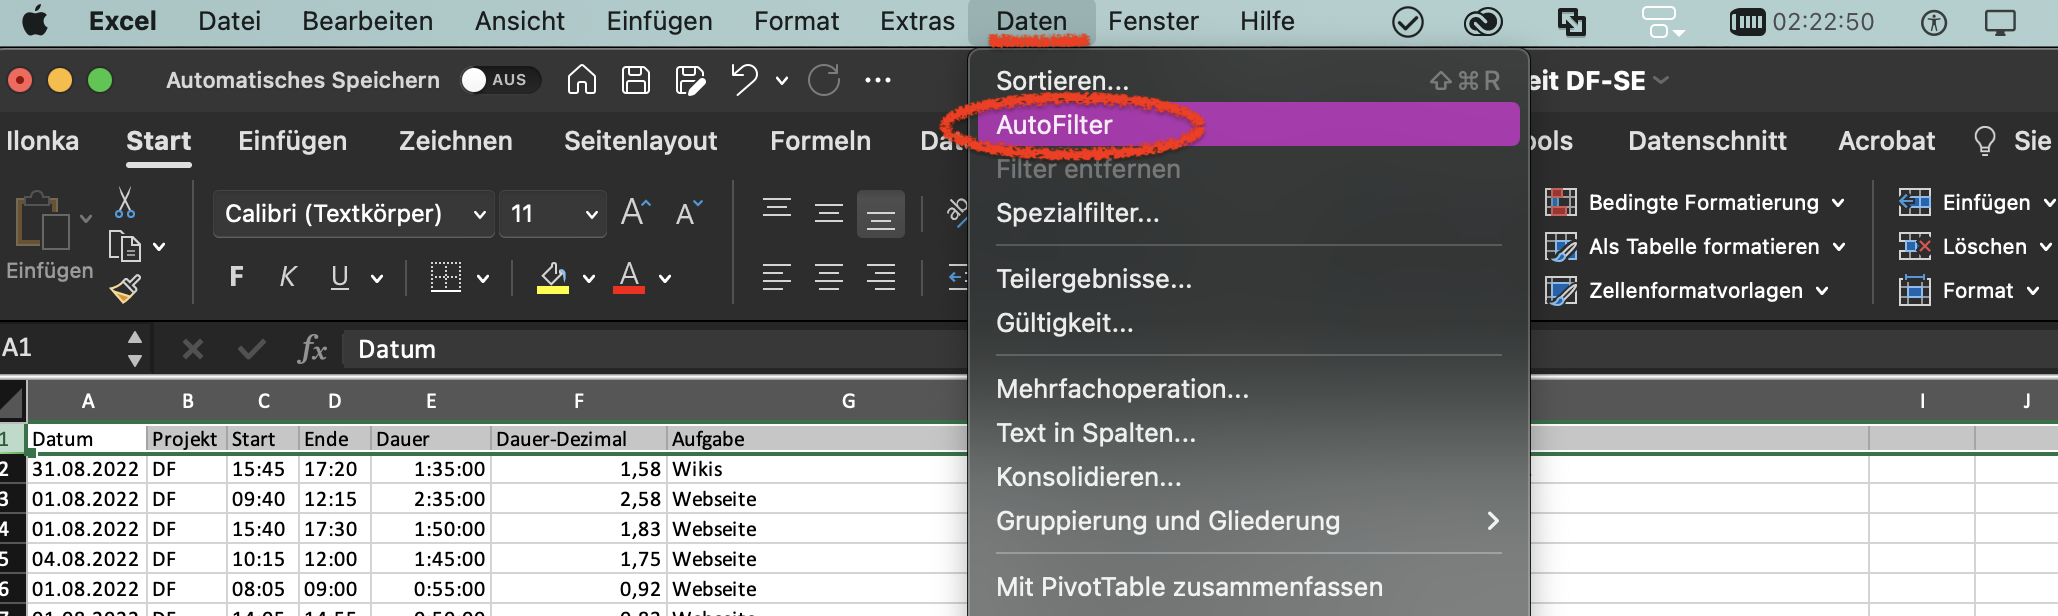Select the Cut scissors icon

125,203
